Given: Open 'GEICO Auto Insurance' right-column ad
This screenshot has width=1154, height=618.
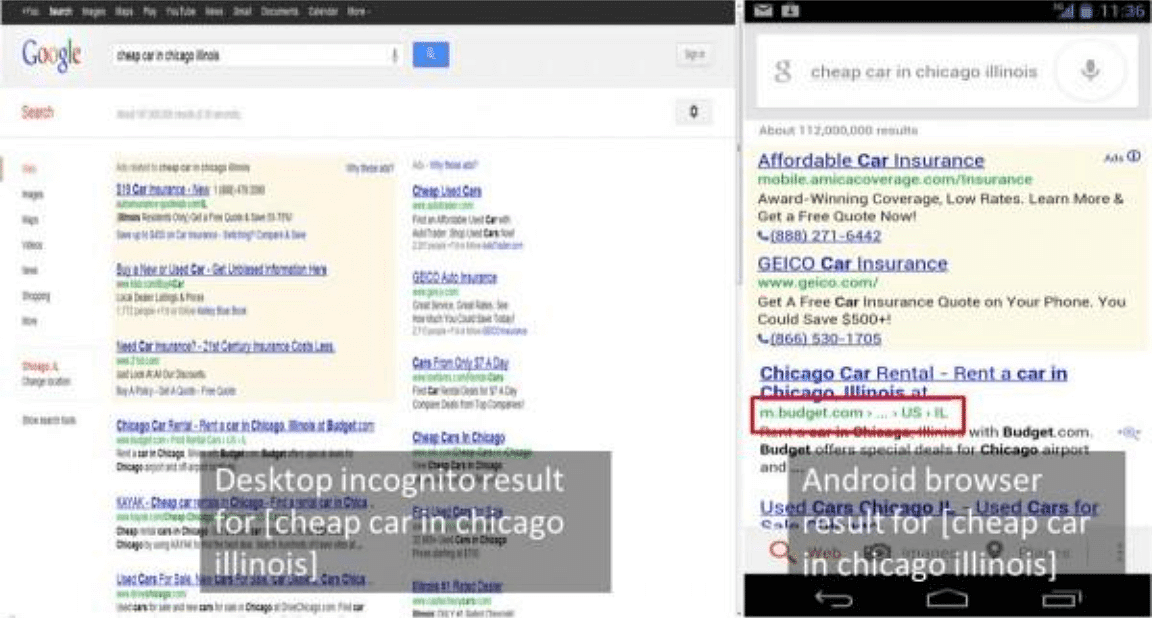Looking at the screenshot, I should coord(455,277).
